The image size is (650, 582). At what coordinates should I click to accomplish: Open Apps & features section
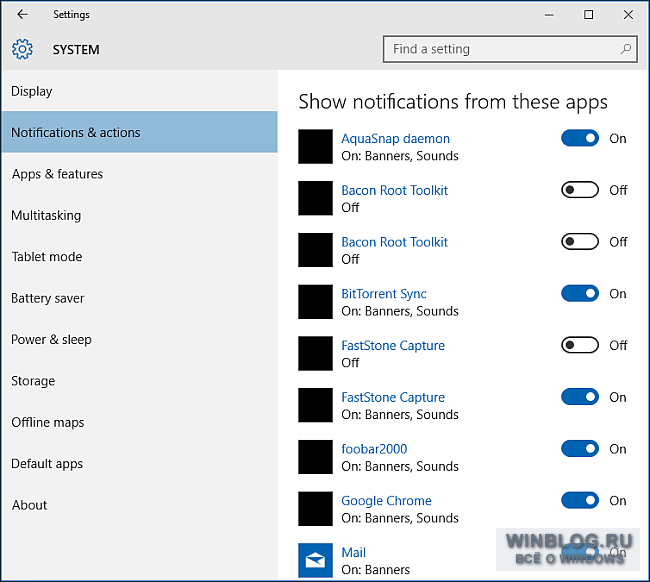point(139,174)
